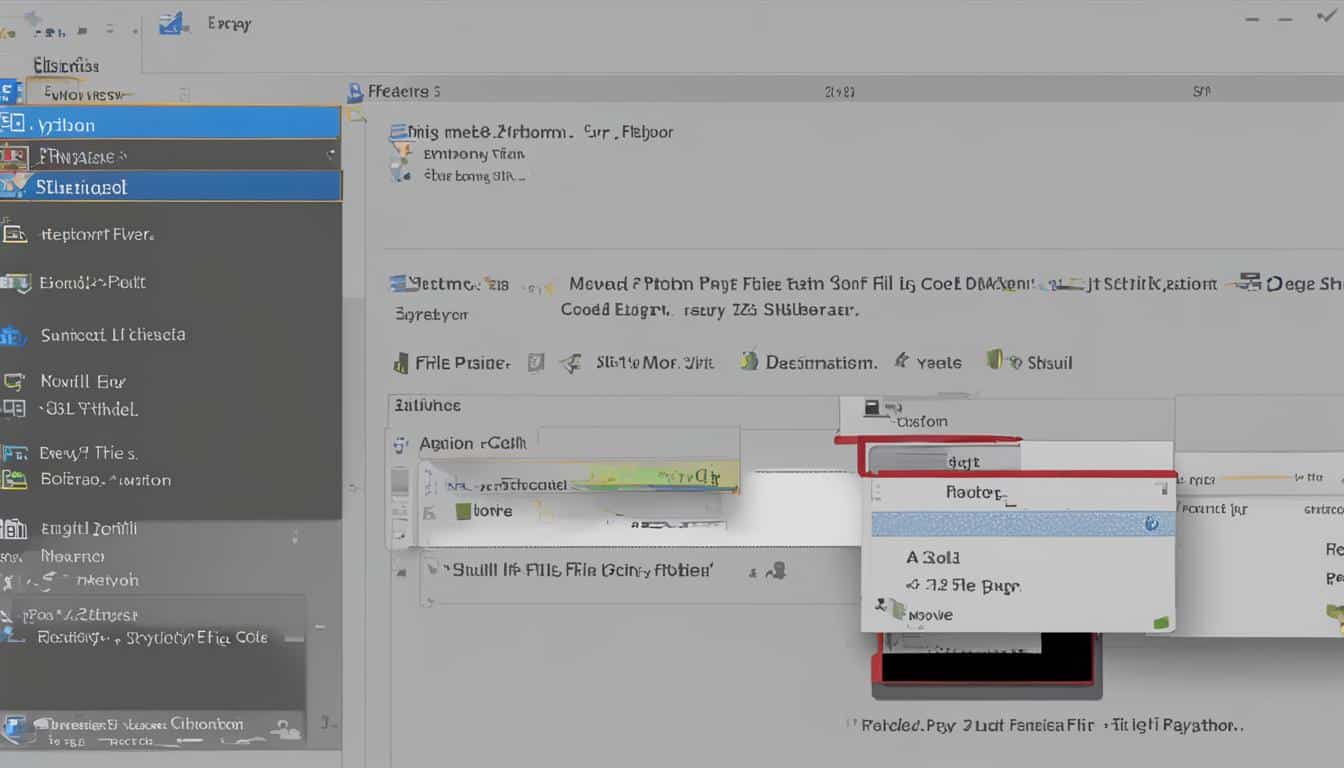Click the green icon before "Sbsuil"
The width and height of the screenshot is (1344, 768).
(x=995, y=359)
